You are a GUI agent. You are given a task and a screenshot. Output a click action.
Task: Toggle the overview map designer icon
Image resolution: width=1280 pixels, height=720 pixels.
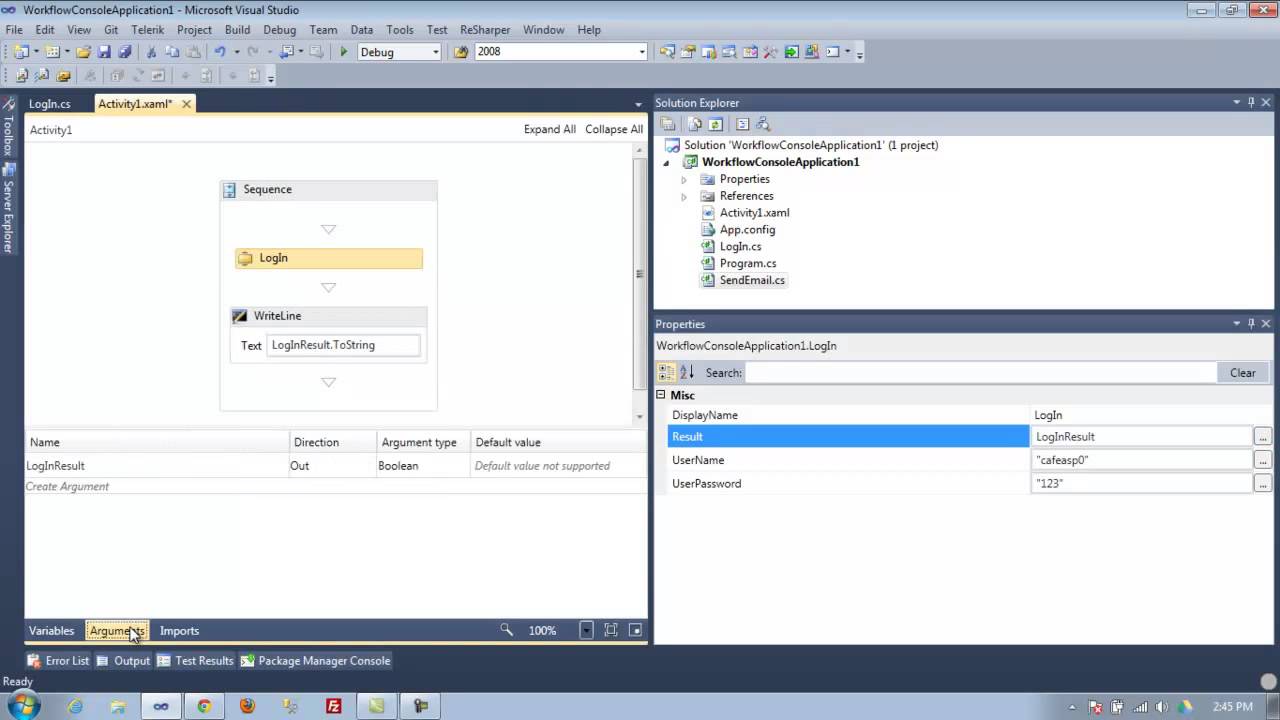coord(635,630)
